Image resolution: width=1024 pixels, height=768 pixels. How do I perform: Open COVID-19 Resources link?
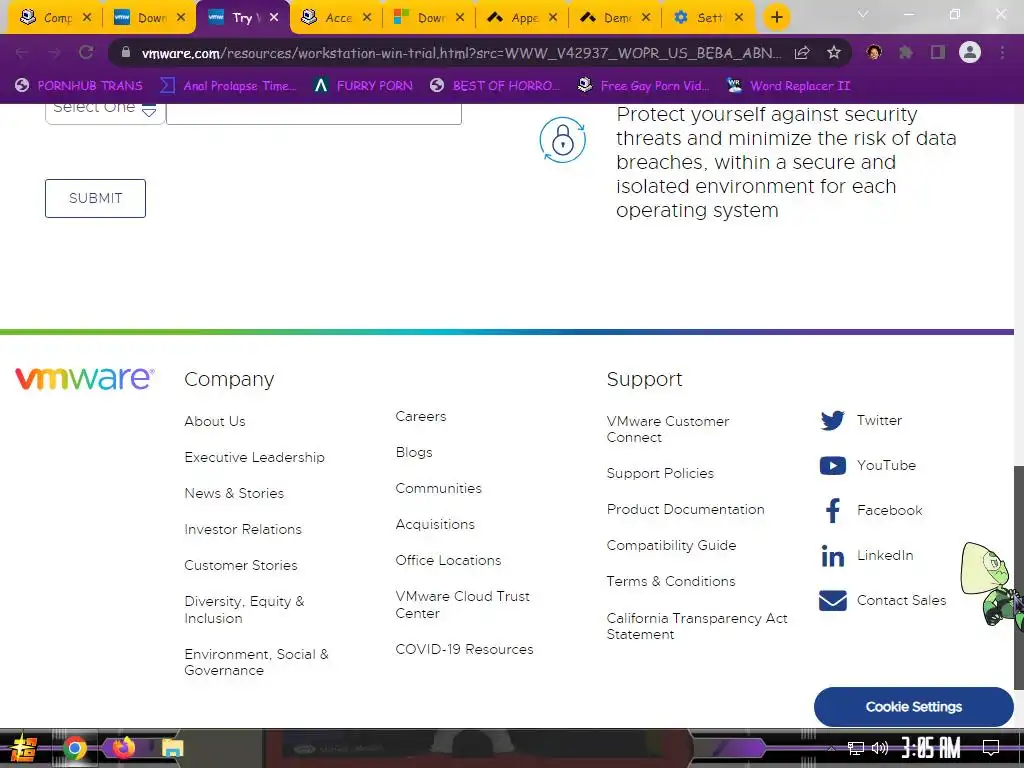[464, 649]
